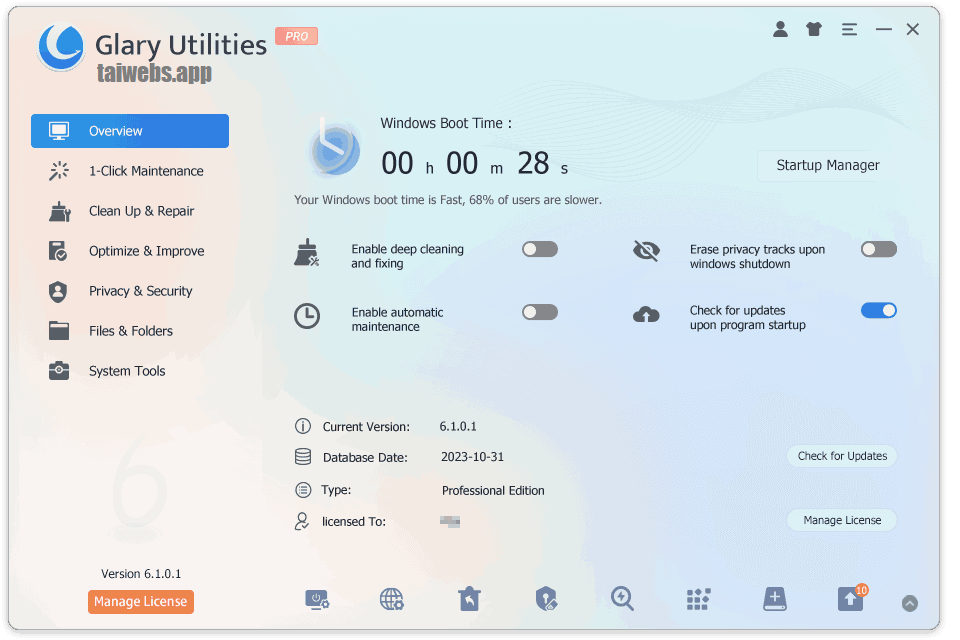This screenshot has height=640, width=960.
Task: Click the computer power settings icon
Action: coord(317,600)
